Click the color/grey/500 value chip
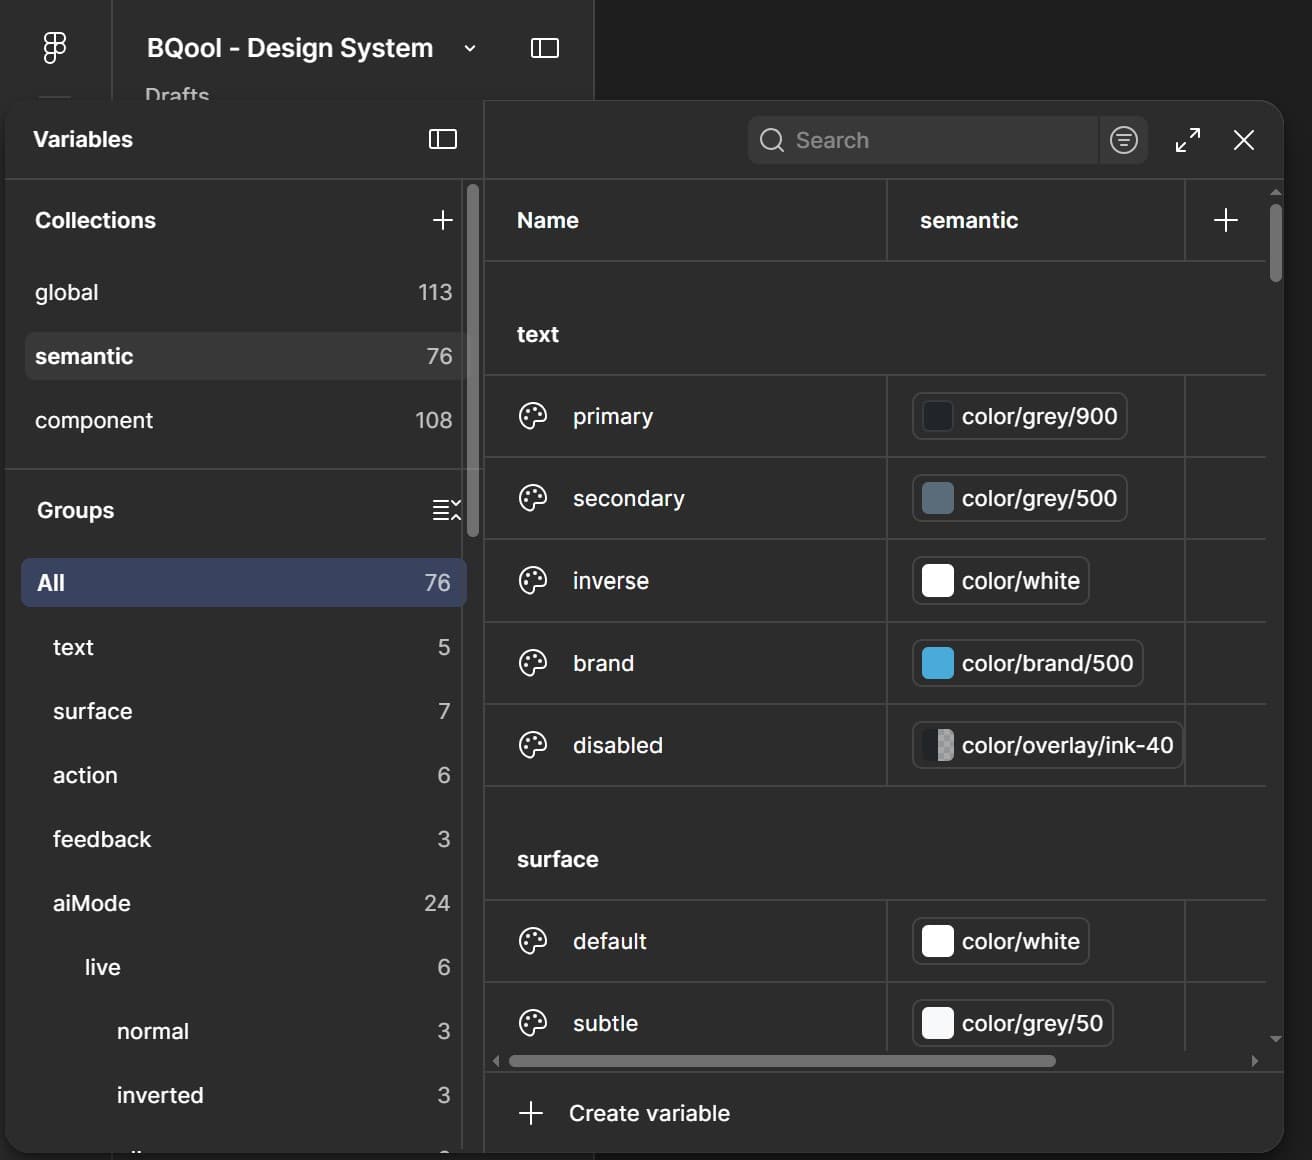 [1020, 498]
